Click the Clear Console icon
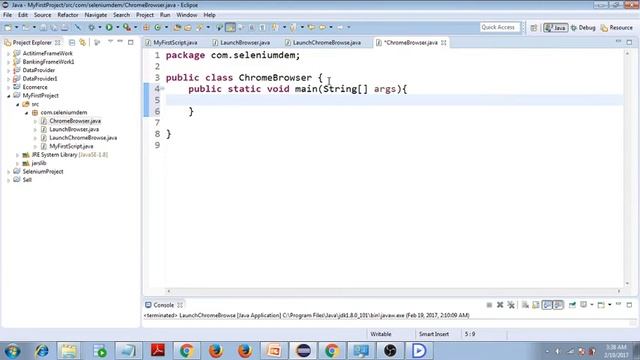 click(x=525, y=305)
